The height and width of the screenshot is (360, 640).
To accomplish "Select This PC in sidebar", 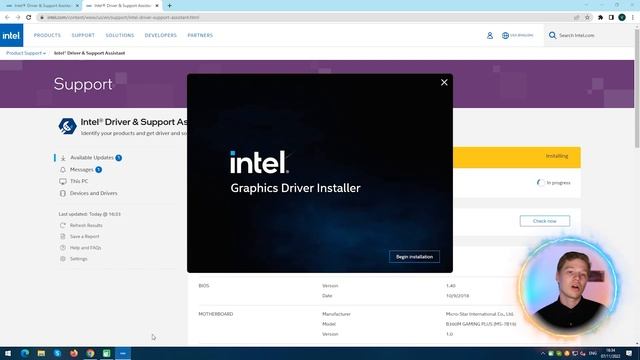I will coord(79,181).
